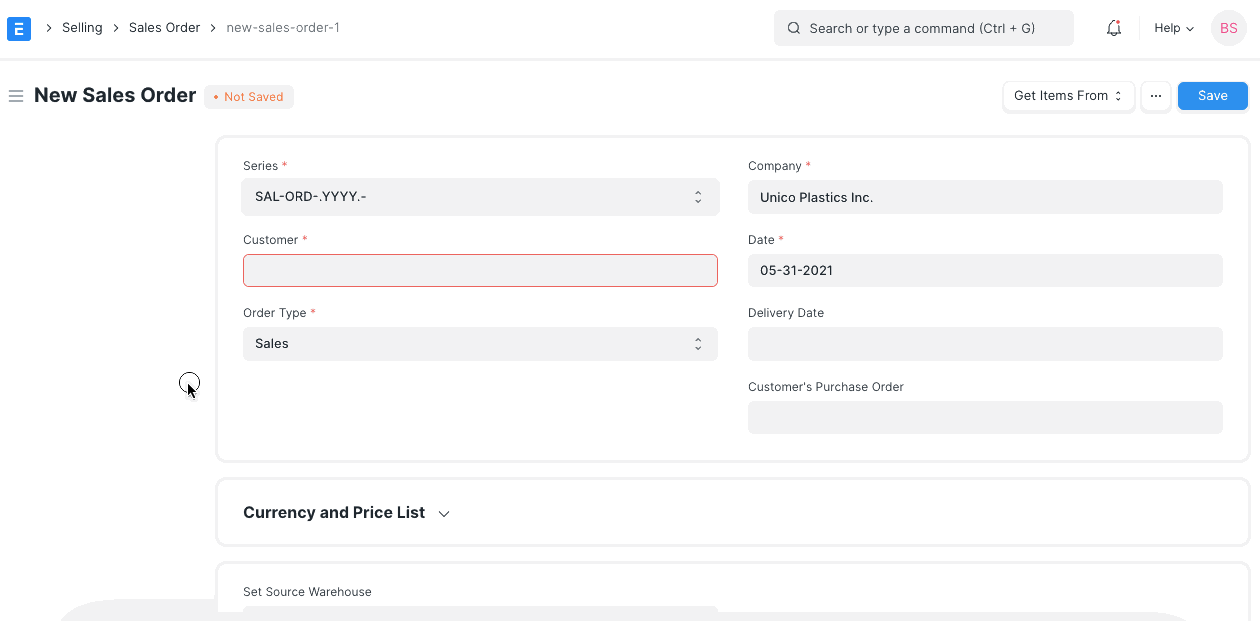Viewport: 1260px width, 621px height.
Task: Click the new-sales-order-1 breadcrumb link
Action: point(282,27)
